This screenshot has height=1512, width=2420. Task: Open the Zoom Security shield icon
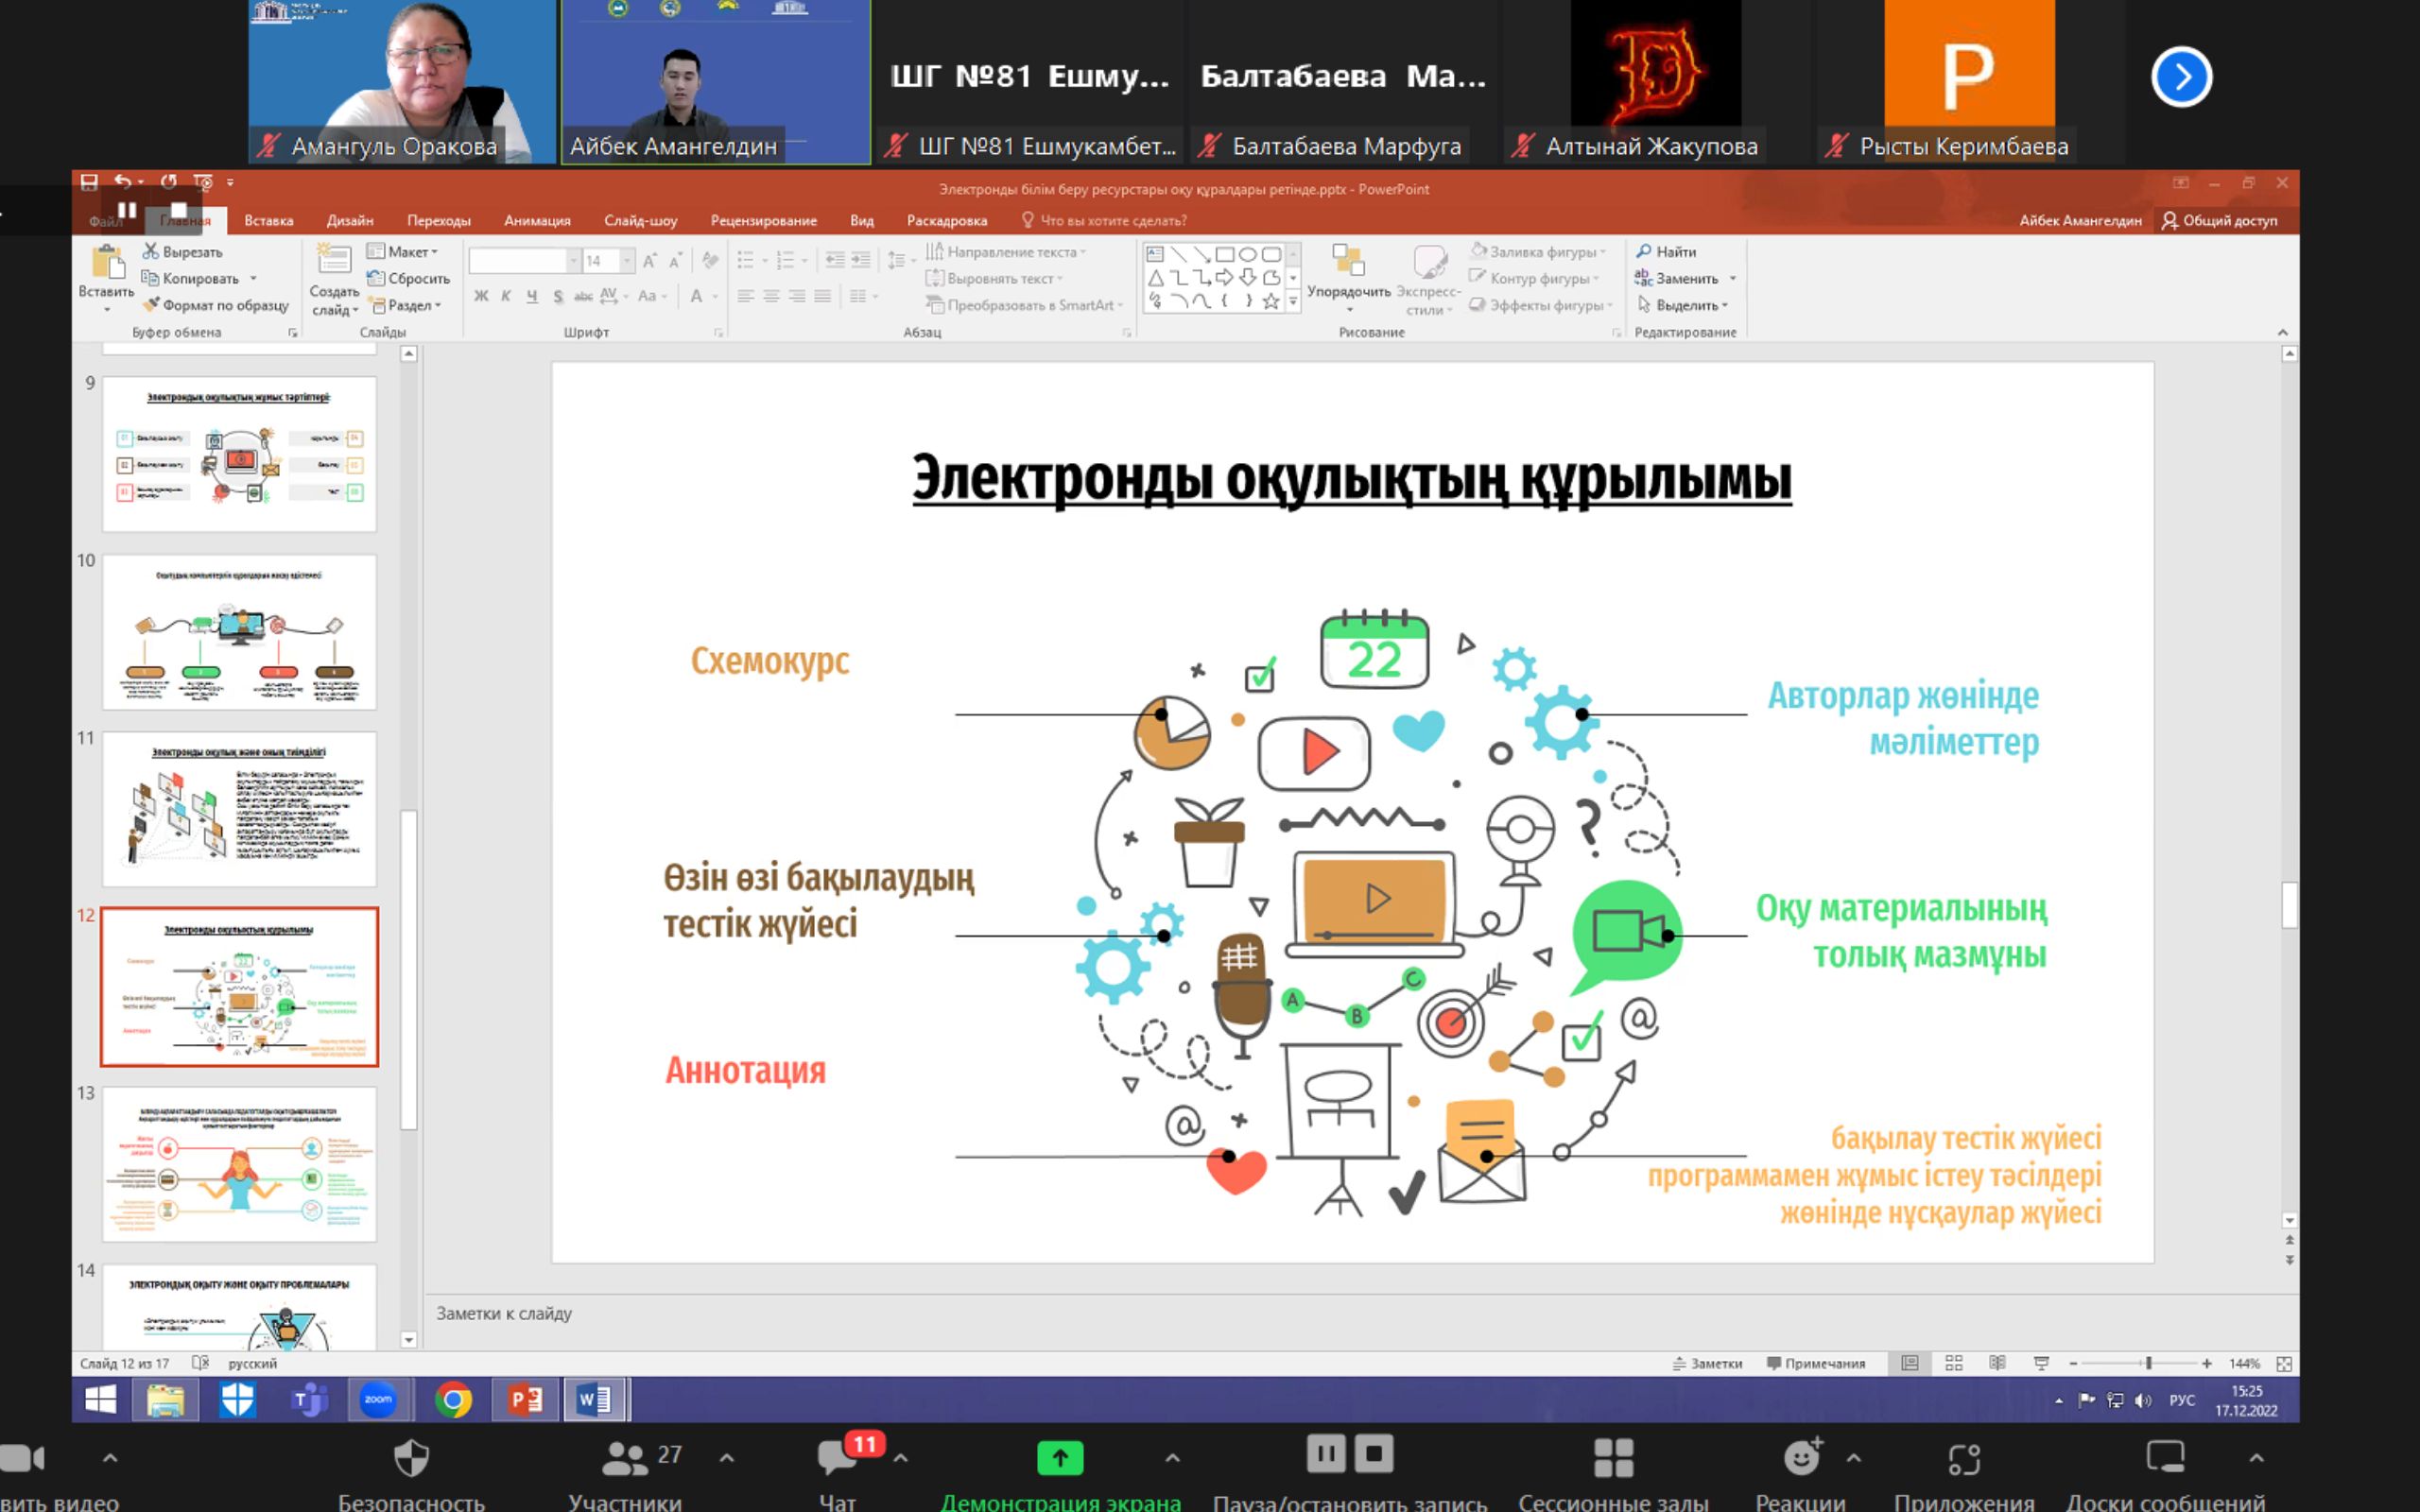pos(411,1458)
